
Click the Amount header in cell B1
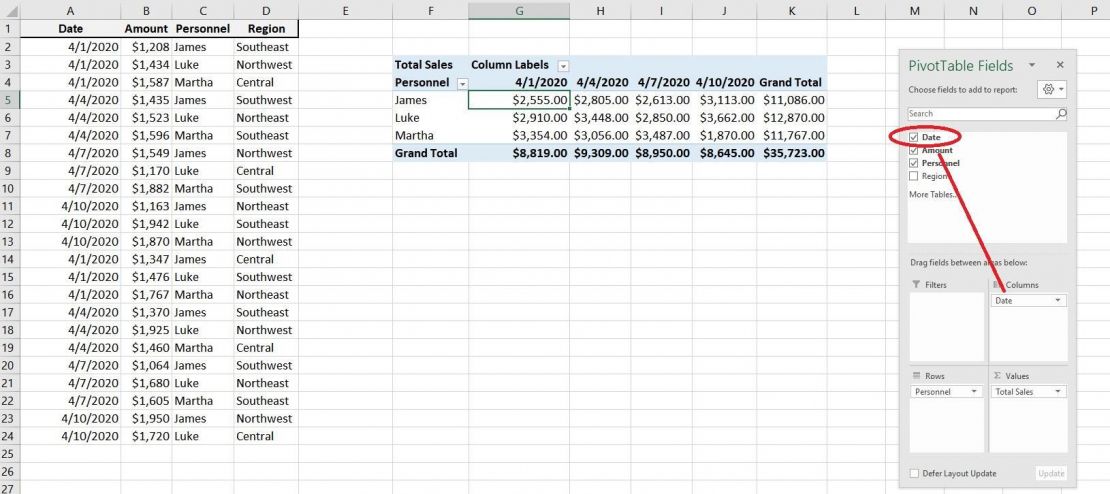[146, 29]
